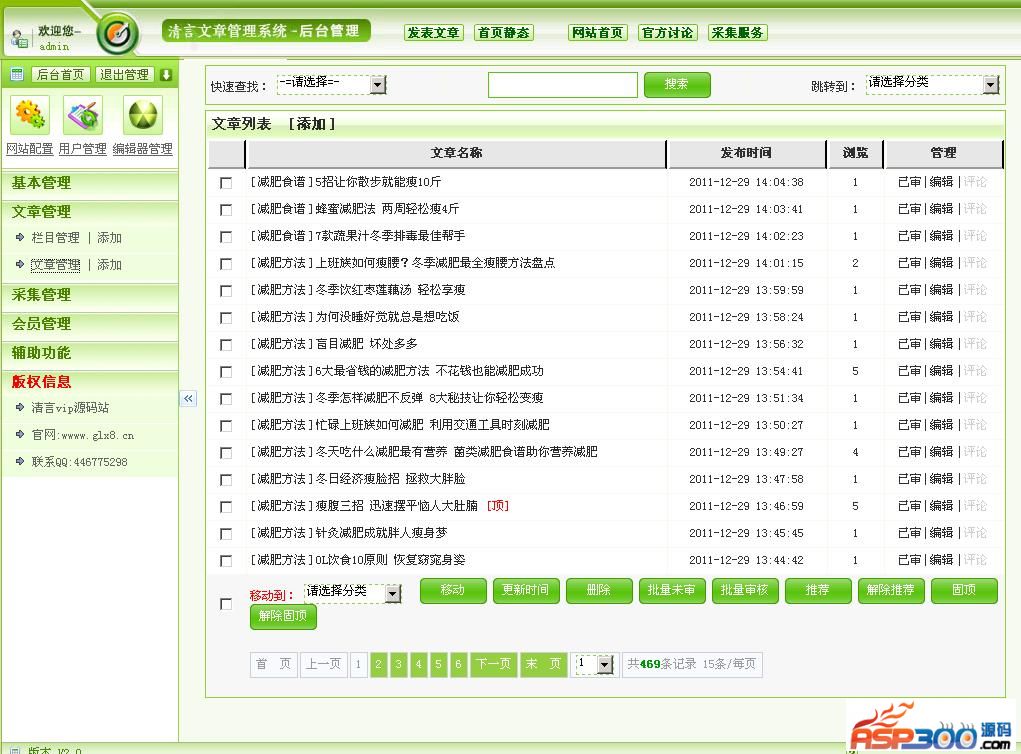Click 末页 in pagination
Screen dimensions: 1021x754
[x=544, y=664]
